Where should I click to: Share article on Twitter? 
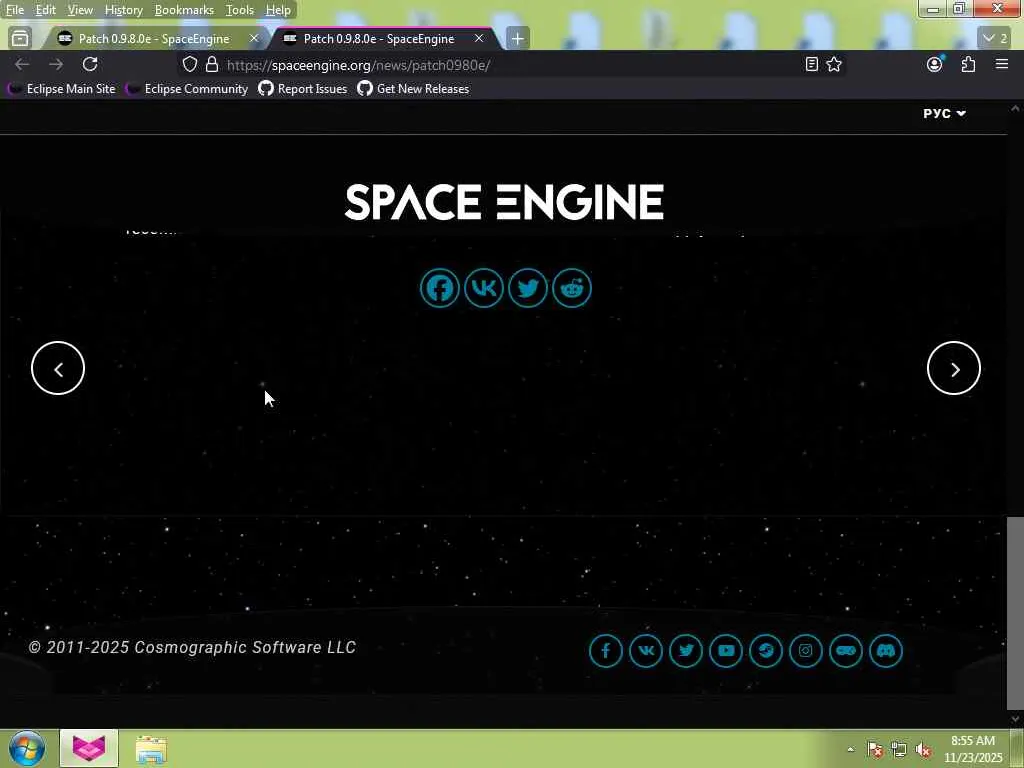coord(528,288)
